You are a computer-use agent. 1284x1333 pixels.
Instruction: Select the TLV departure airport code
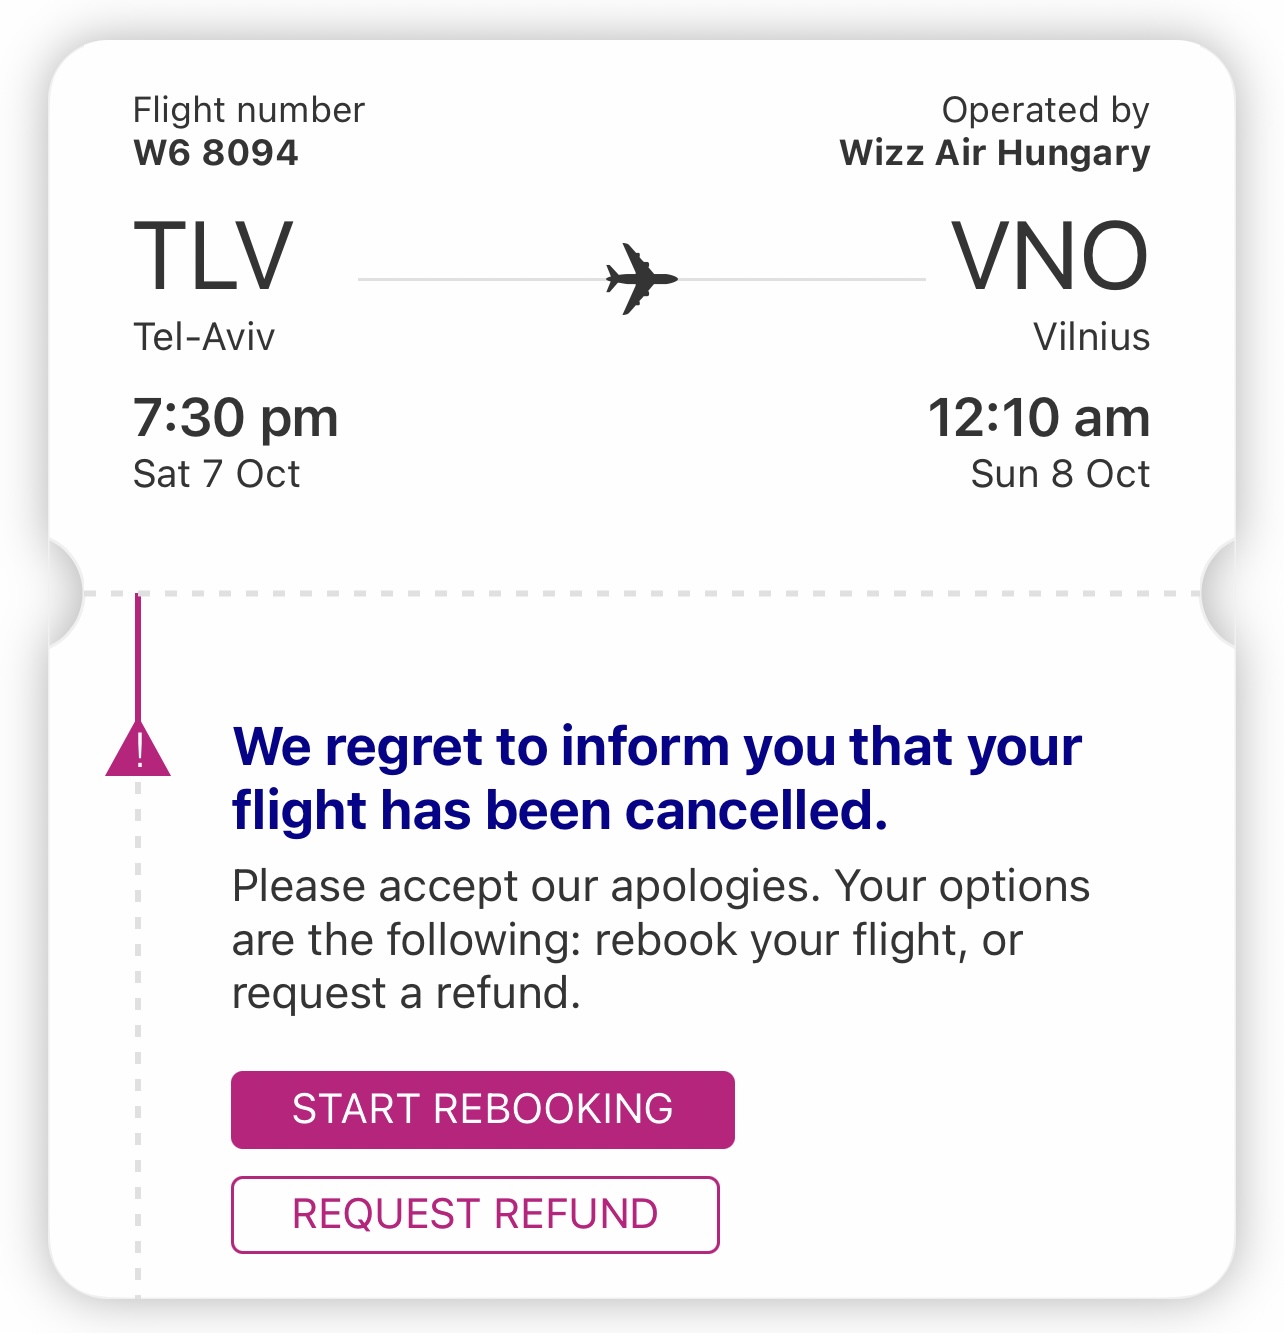pyautogui.click(x=213, y=257)
